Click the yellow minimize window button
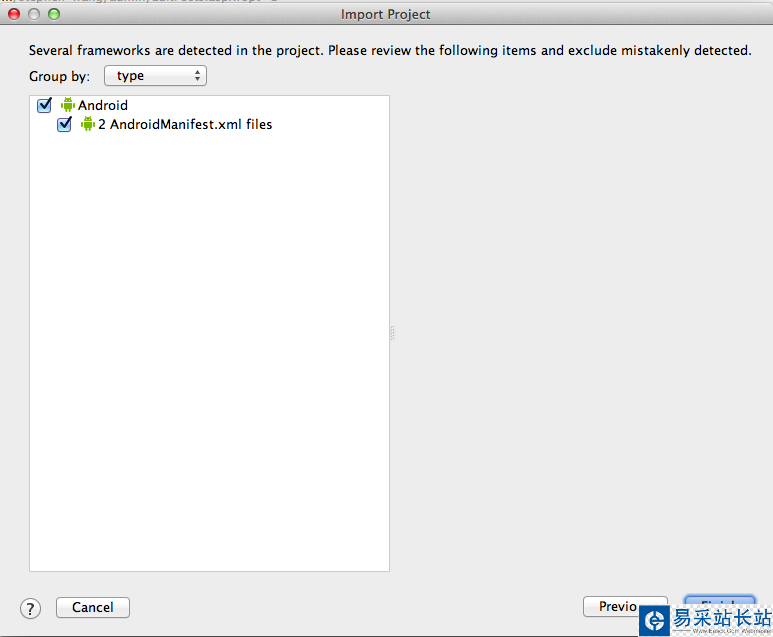 (34, 14)
